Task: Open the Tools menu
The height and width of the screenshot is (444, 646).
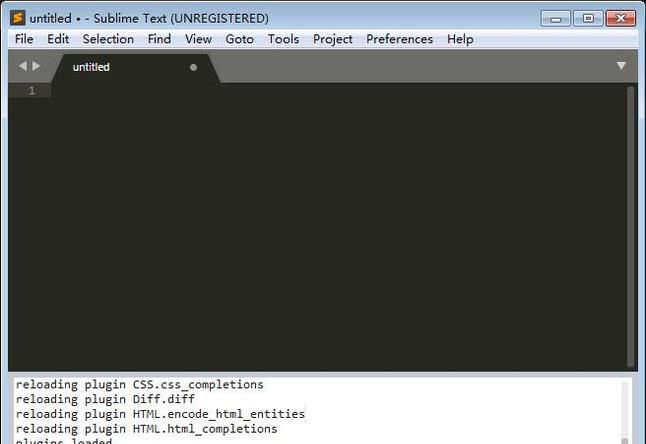Action: pyautogui.click(x=283, y=39)
